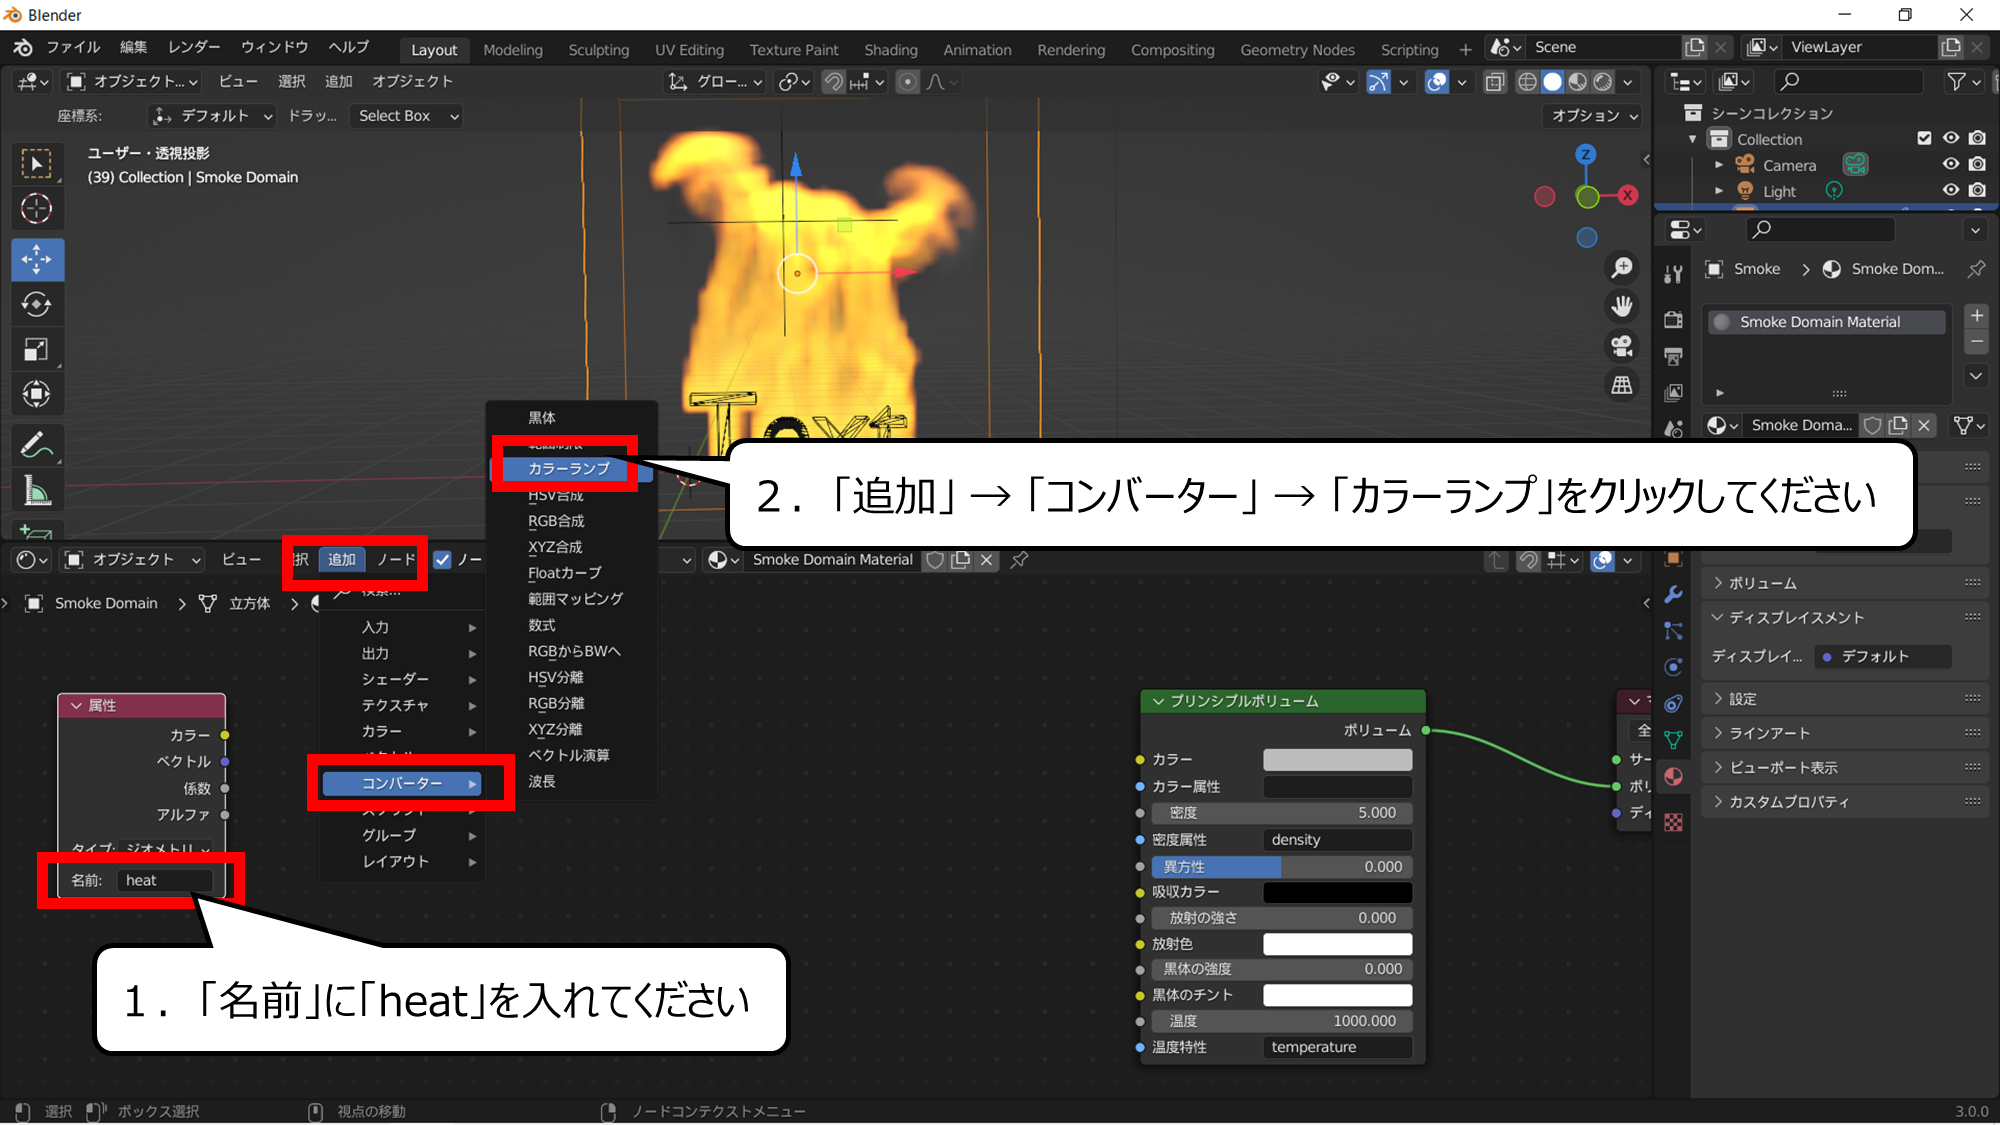Toggle X-ray display in viewport header
The height and width of the screenshot is (1125, 2000).
click(1495, 82)
